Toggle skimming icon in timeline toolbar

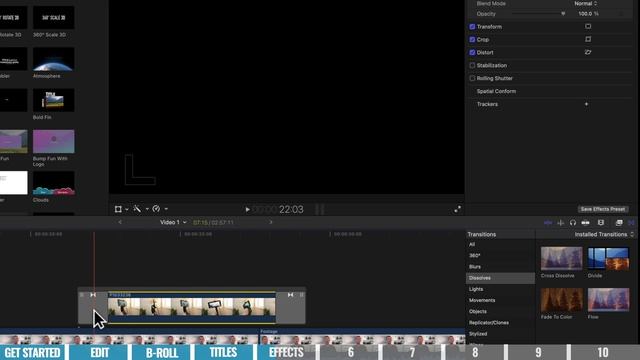548,222
